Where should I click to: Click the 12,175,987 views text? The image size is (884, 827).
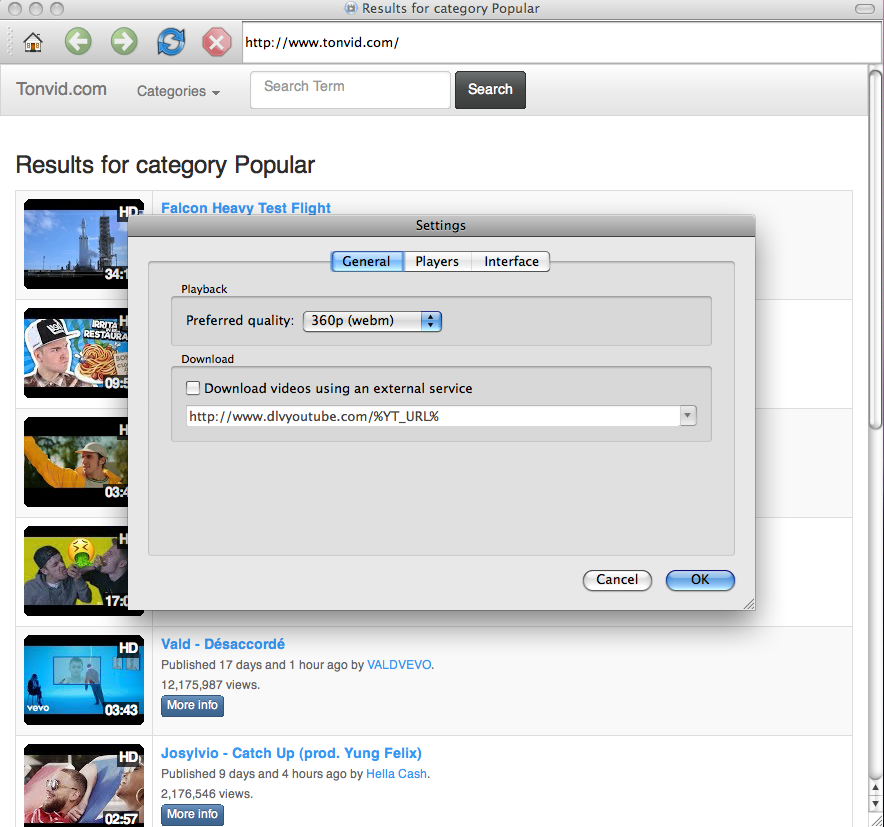(210, 685)
